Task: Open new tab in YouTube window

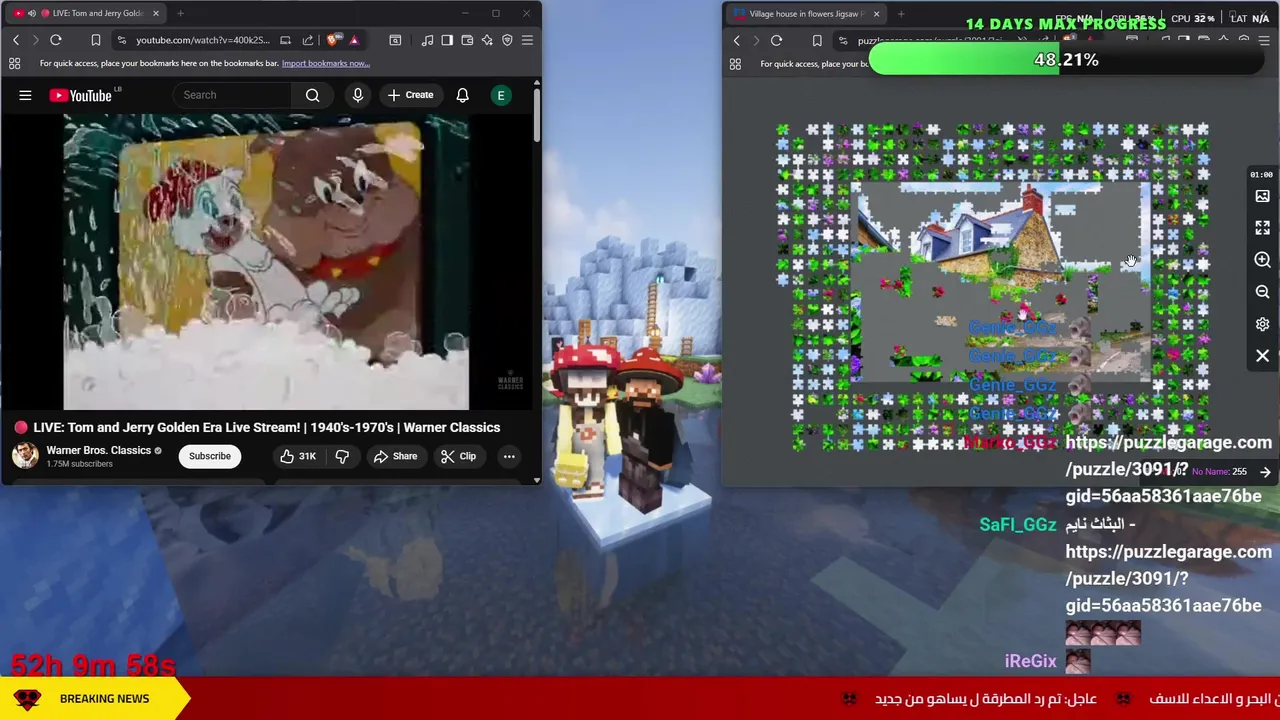Action: pyautogui.click(x=180, y=13)
